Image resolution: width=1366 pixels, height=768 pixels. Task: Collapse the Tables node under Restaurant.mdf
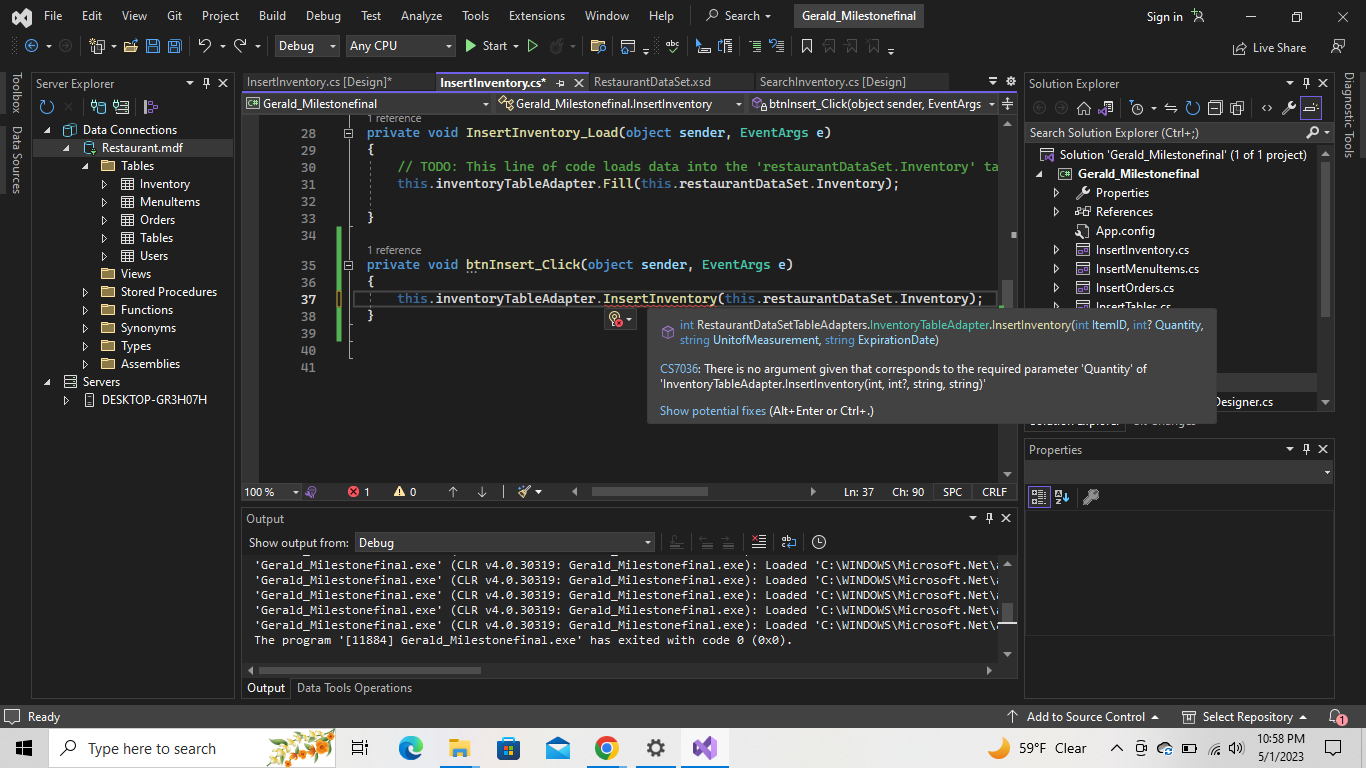click(87, 165)
